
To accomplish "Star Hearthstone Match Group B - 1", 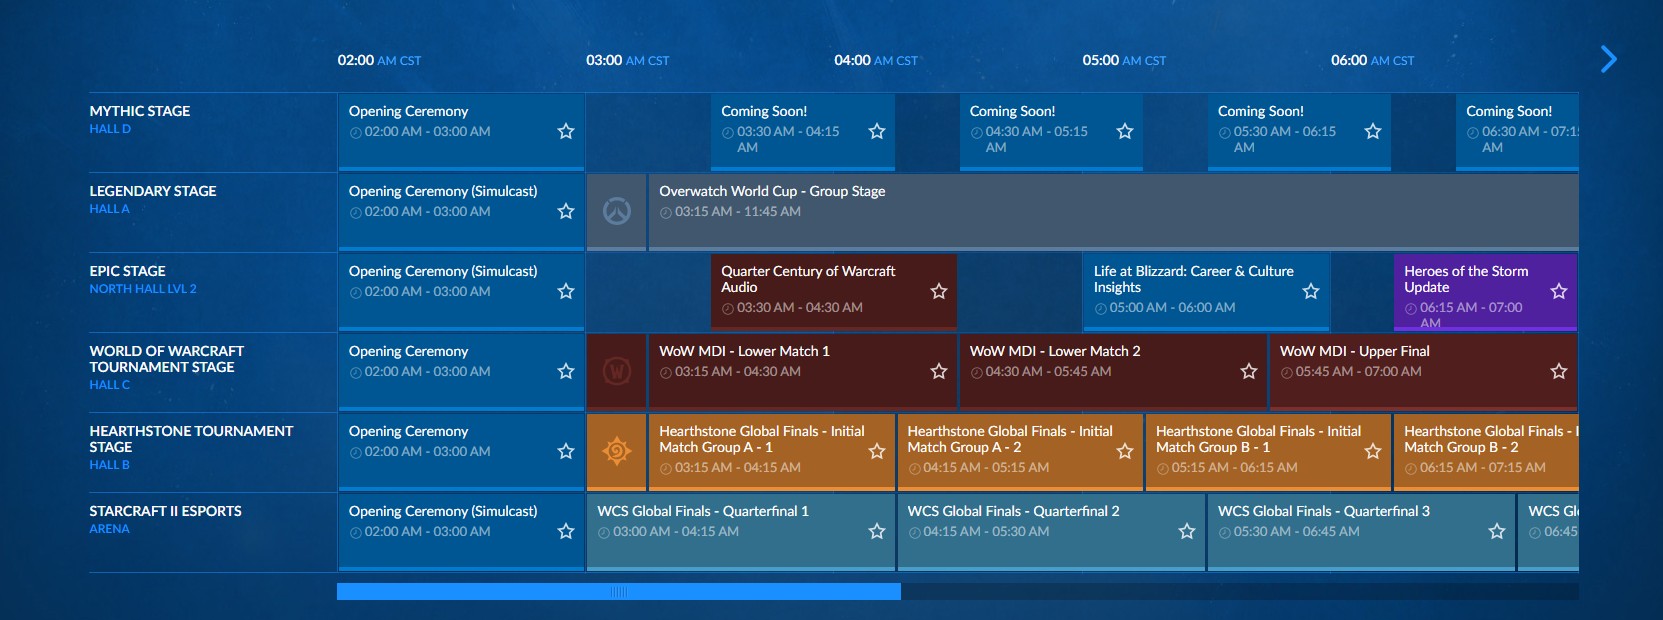I will click(1373, 451).
